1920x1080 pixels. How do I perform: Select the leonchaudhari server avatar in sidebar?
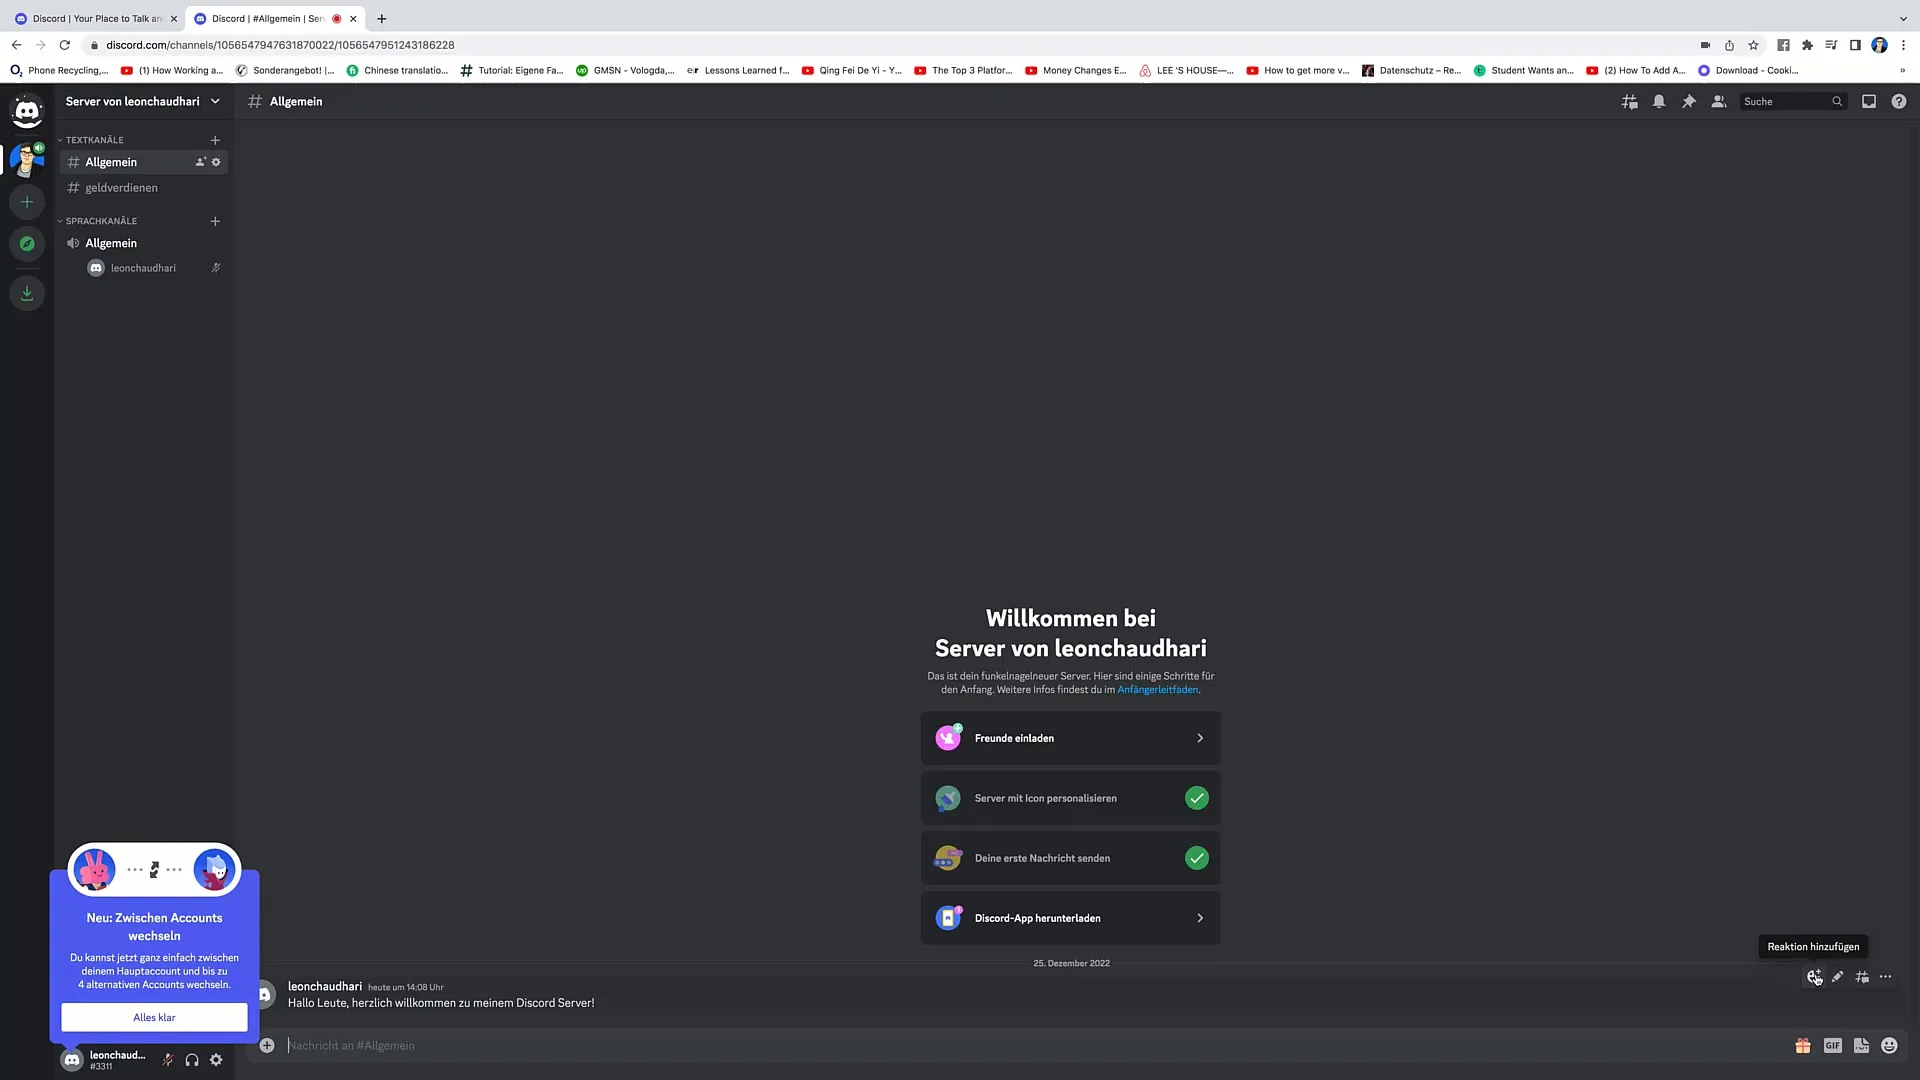click(27, 159)
